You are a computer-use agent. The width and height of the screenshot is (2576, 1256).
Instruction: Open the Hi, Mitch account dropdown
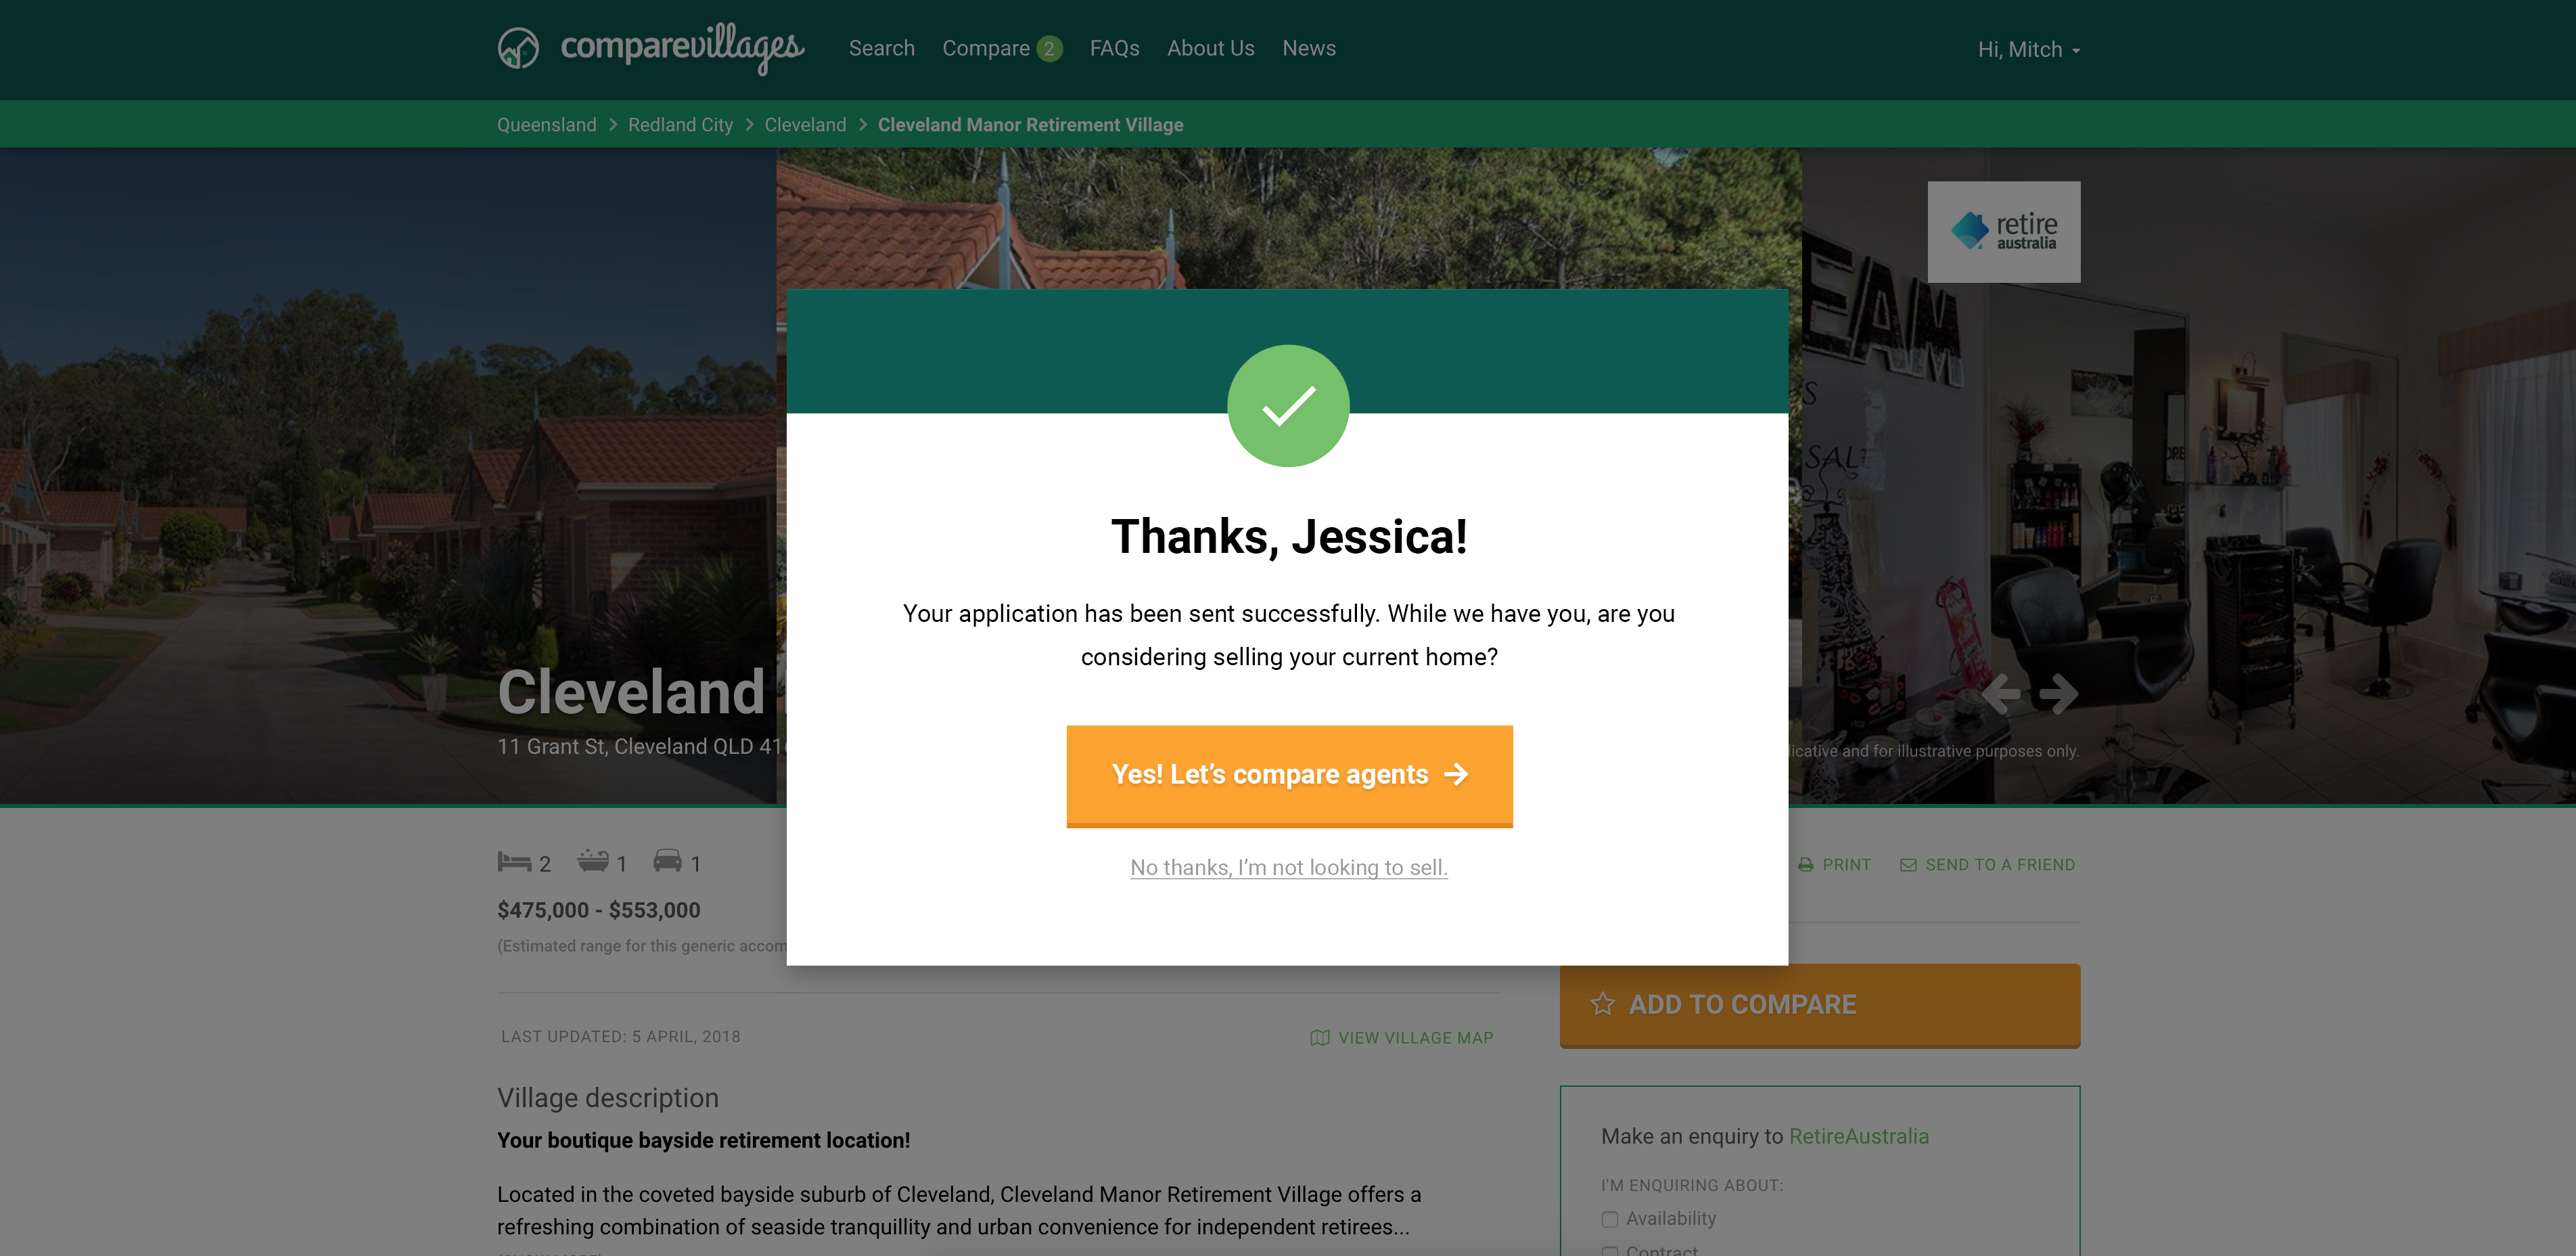pos(2029,50)
